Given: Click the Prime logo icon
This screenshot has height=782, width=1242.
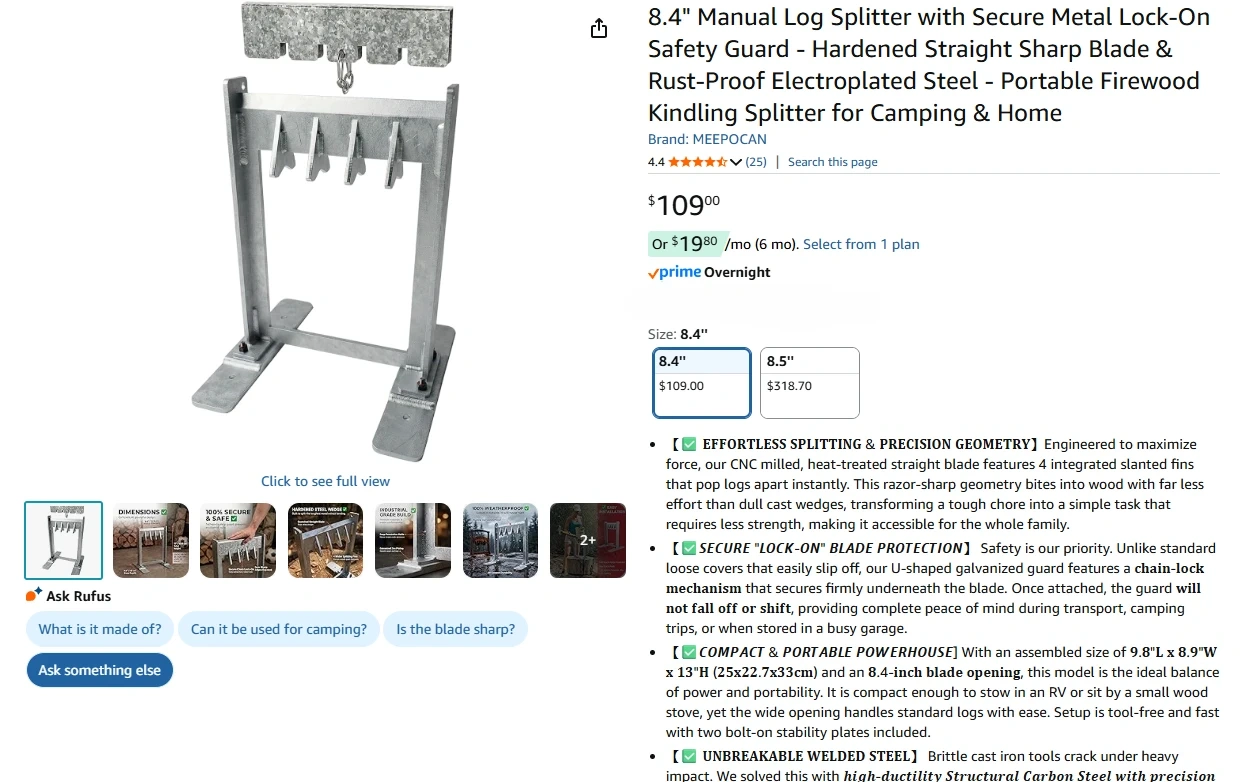Looking at the screenshot, I should tap(674, 272).
